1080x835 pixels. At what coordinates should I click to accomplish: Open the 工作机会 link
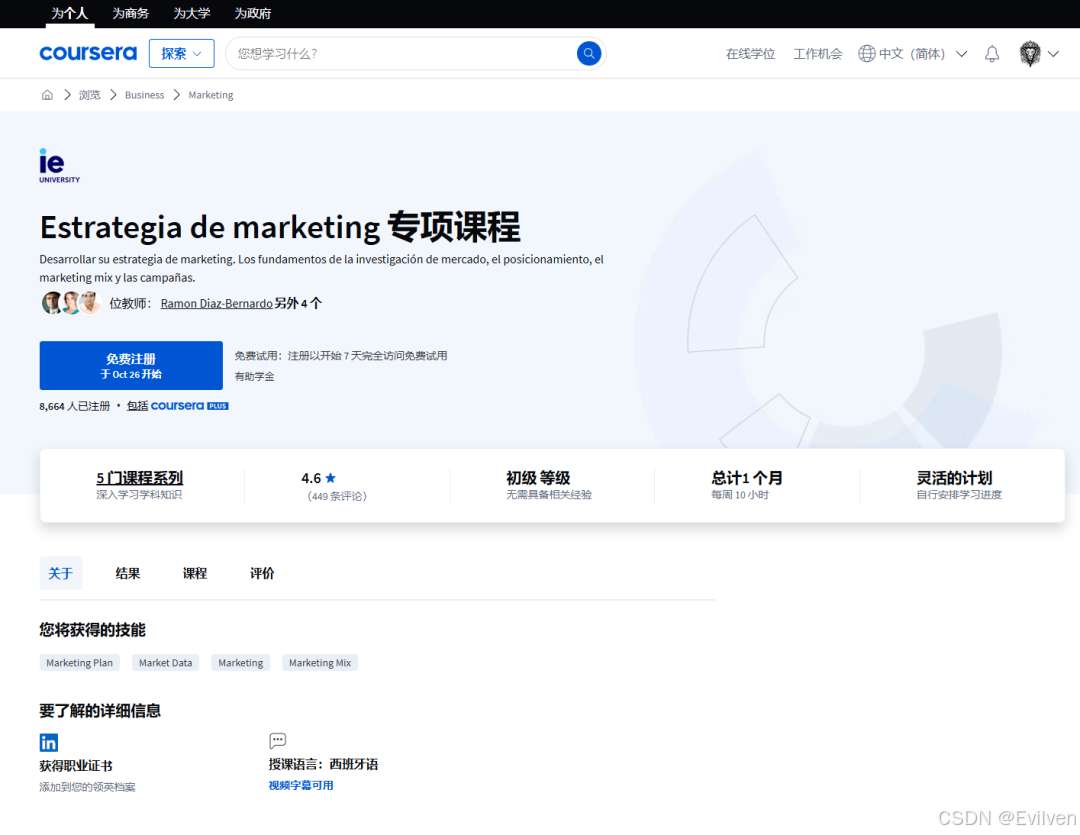(818, 54)
